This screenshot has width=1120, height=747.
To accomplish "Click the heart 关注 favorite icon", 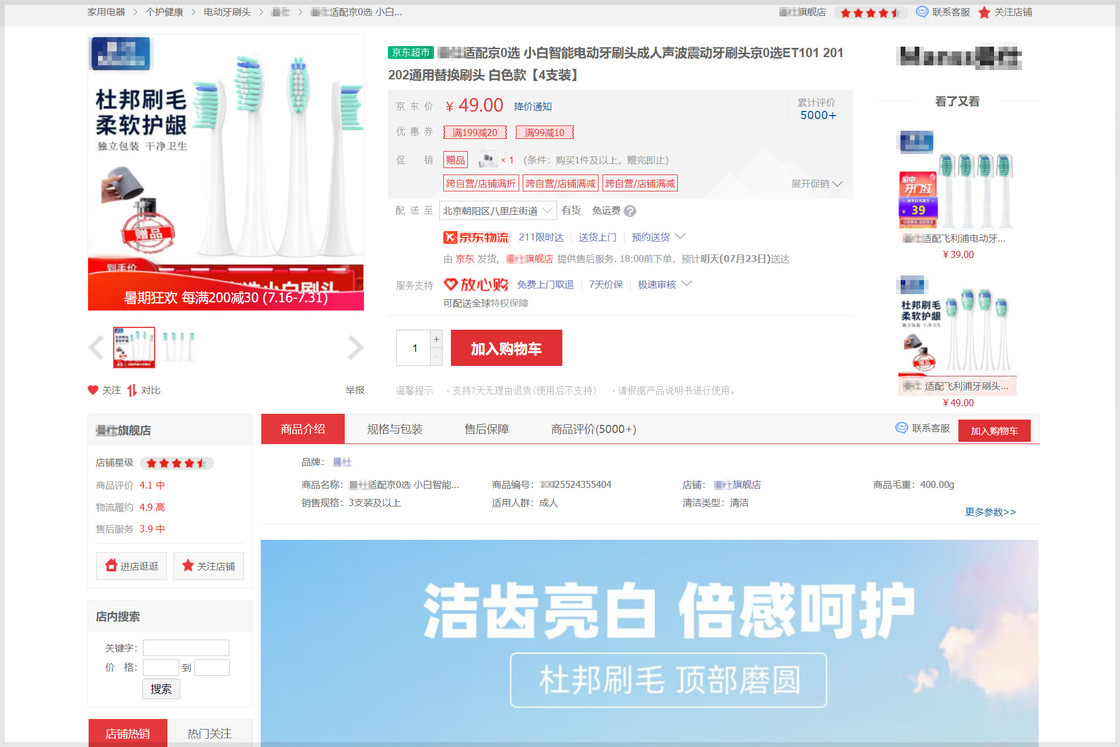I will [93, 390].
